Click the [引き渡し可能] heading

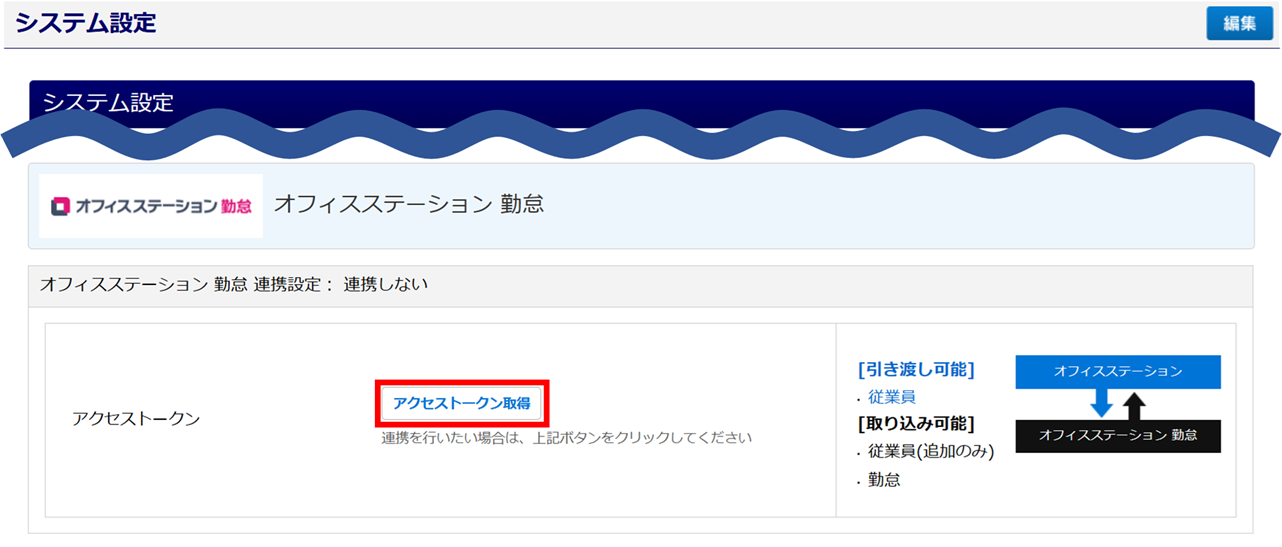click(916, 370)
